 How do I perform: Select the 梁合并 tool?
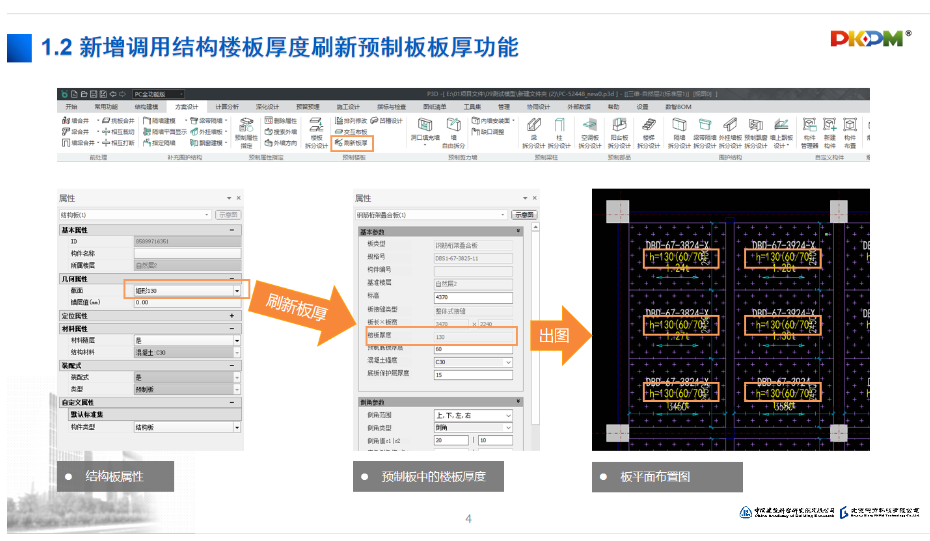pos(75,132)
